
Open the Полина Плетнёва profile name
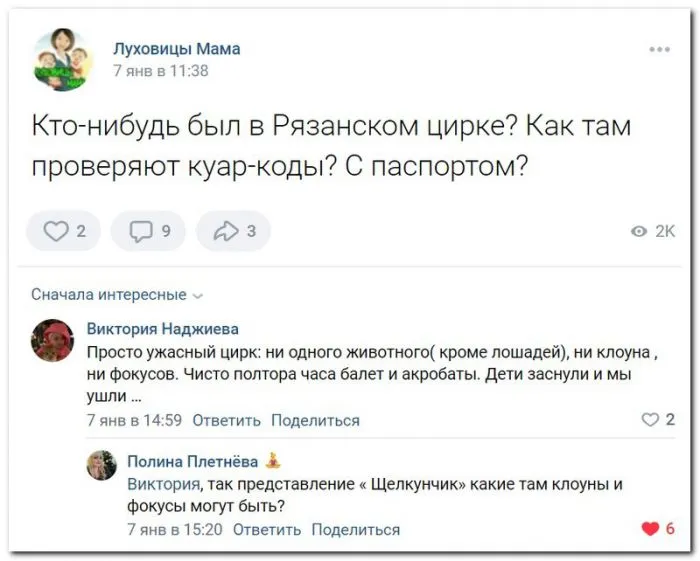point(193,461)
